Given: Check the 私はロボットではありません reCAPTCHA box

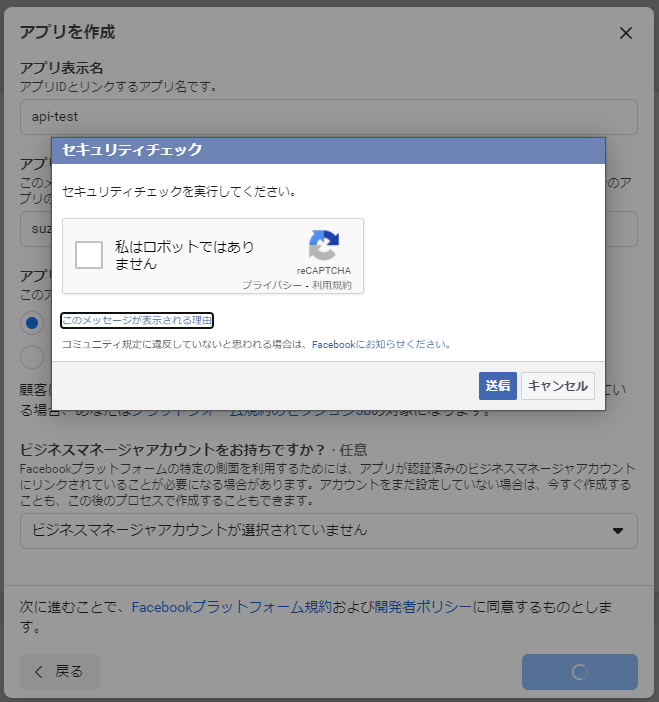Looking at the screenshot, I should (89, 255).
